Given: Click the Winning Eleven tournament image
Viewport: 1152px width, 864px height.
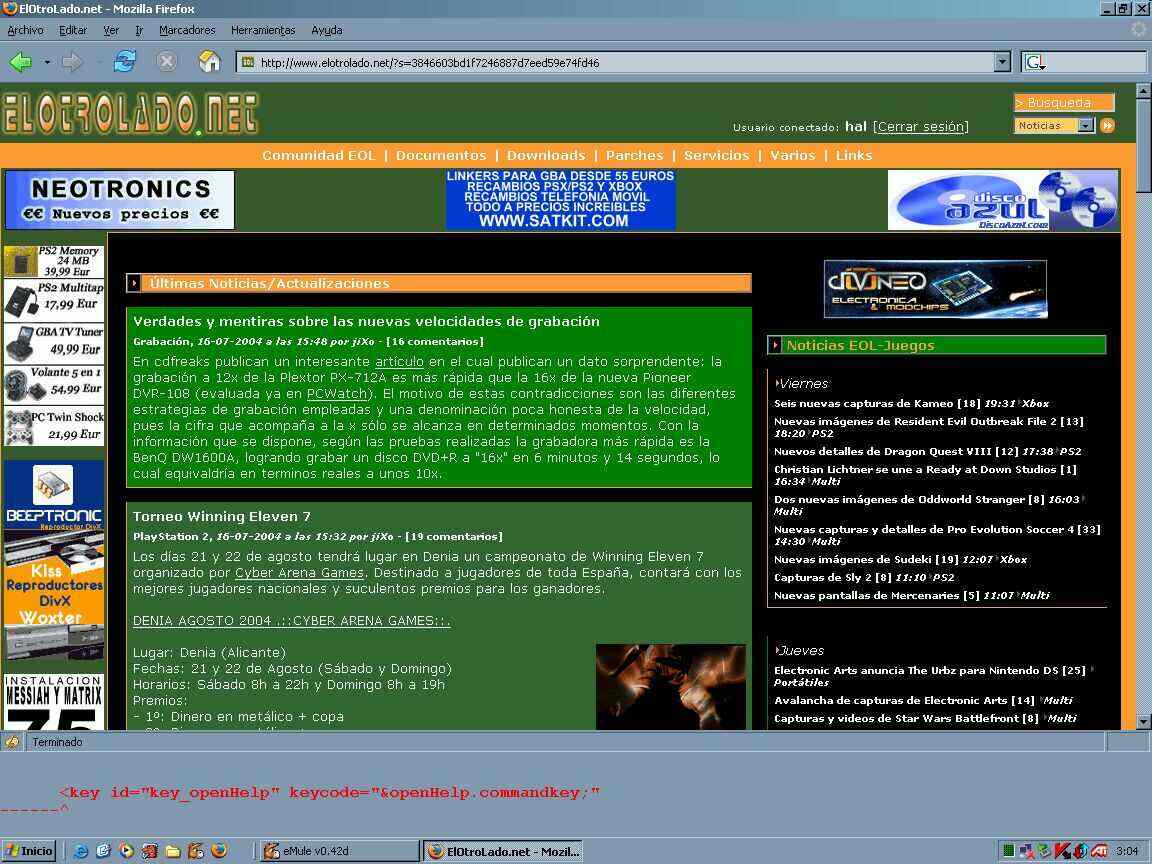Looking at the screenshot, I should click(x=671, y=686).
